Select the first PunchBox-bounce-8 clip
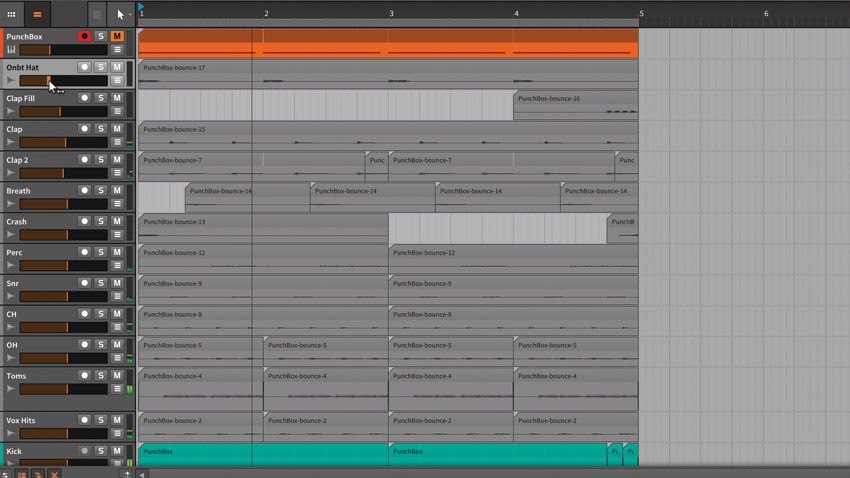The height and width of the screenshot is (478, 850). [263, 321]
